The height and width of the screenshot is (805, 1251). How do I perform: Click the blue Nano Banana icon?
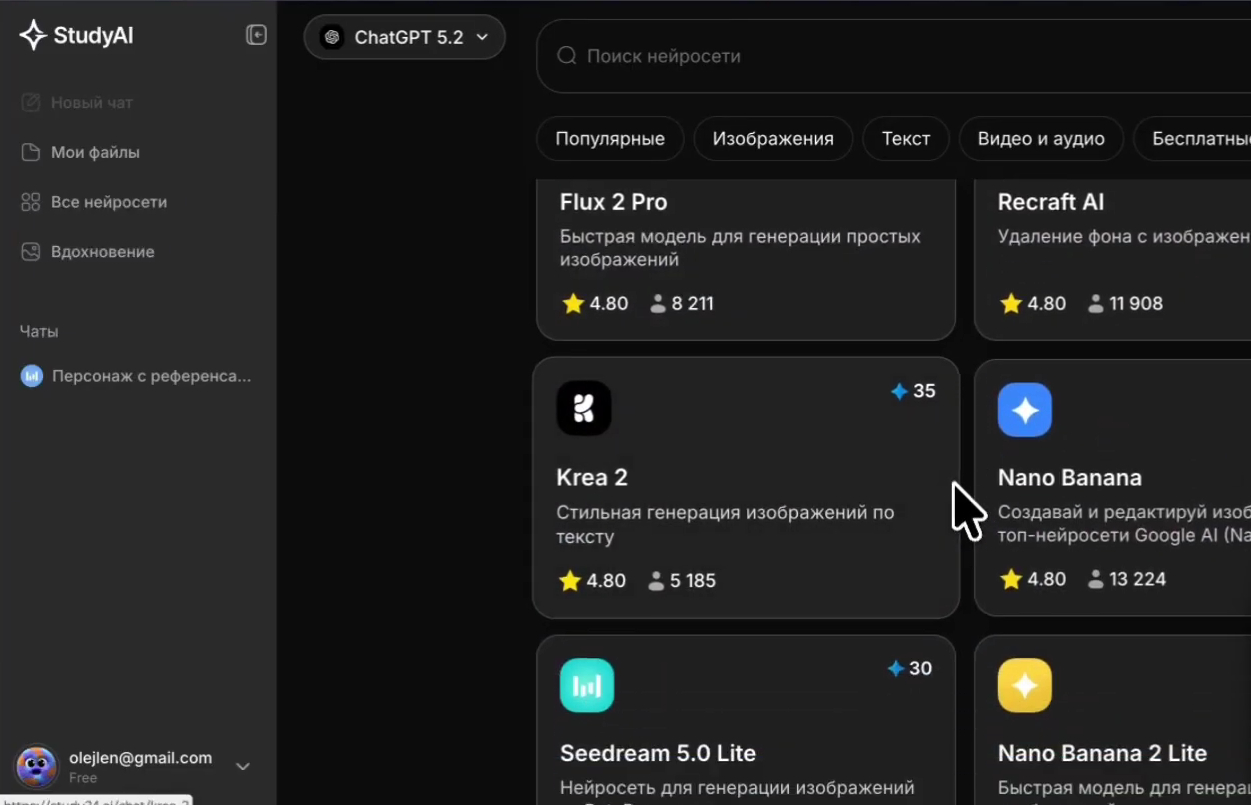point(1025,409)
